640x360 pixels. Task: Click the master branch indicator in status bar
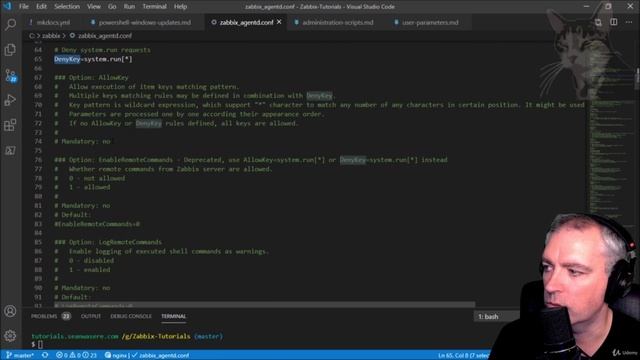click(x=20, y=356)
